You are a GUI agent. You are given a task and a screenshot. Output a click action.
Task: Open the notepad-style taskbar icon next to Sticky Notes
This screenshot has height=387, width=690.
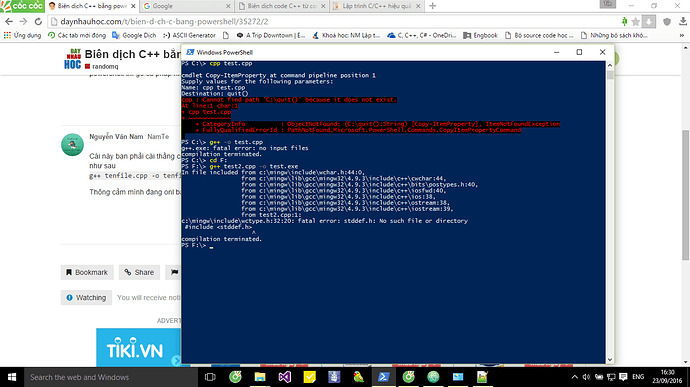point(334,377)
